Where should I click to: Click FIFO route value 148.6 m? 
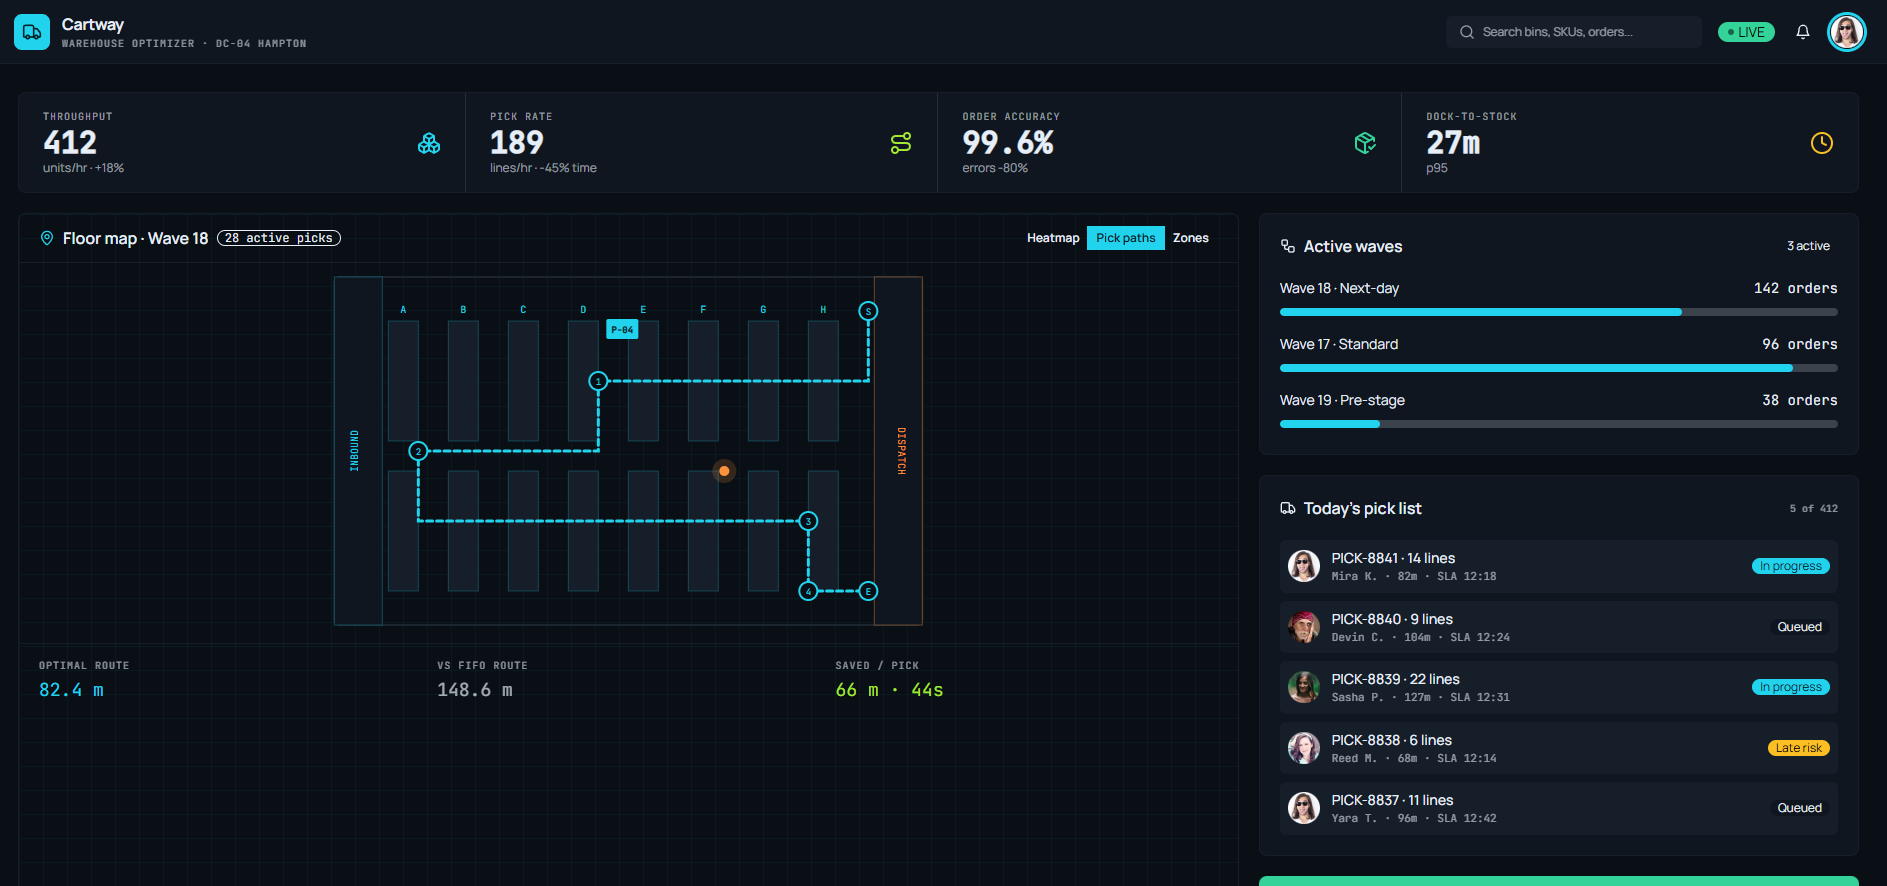475,690
